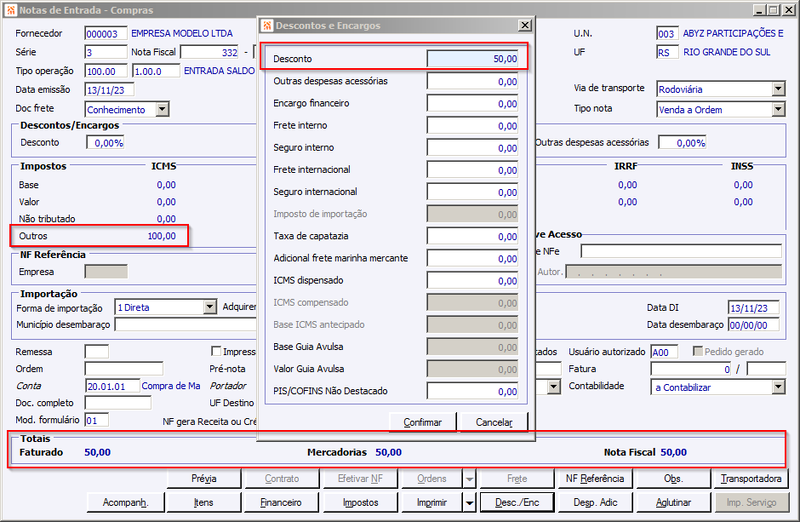Focus the Frete internacional field
Screen dimensions: 800x522
tap(472, 170)
